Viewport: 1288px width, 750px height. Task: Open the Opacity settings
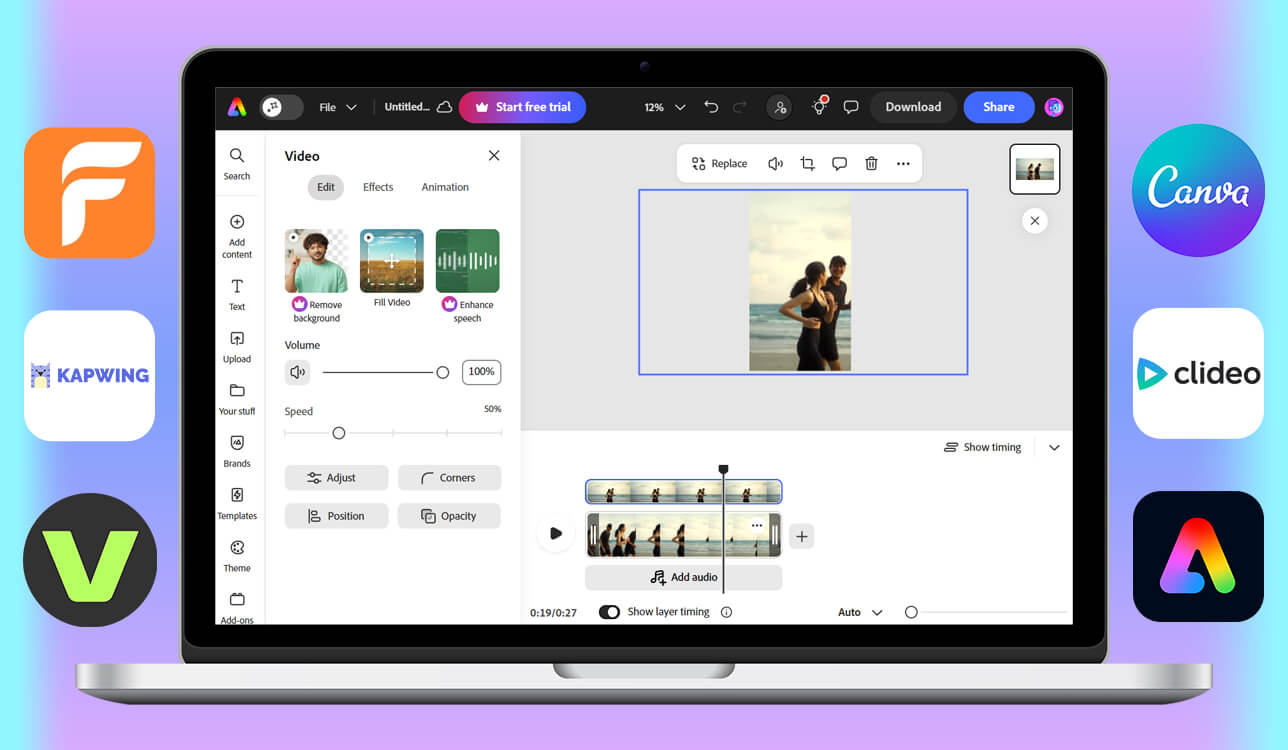(x=449, y=516)
